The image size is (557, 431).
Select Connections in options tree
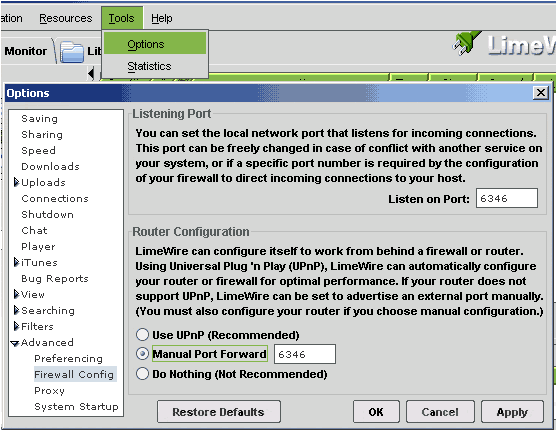coord(55,199)
